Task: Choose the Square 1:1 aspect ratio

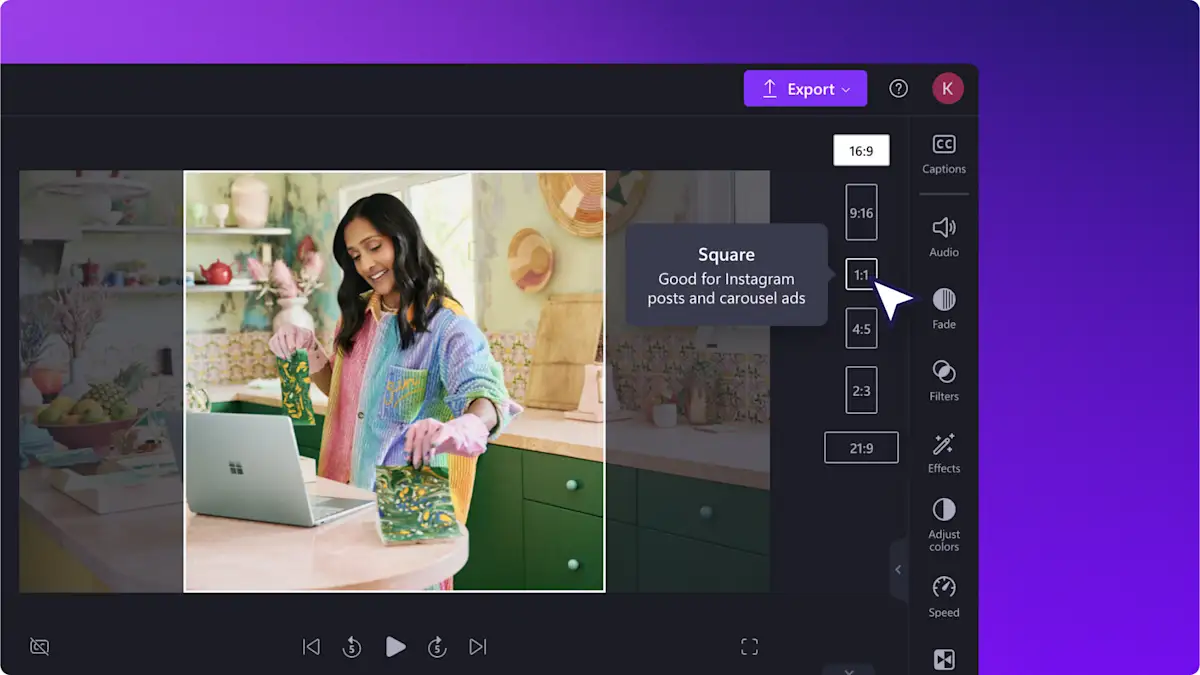Action: coord(861,273)
